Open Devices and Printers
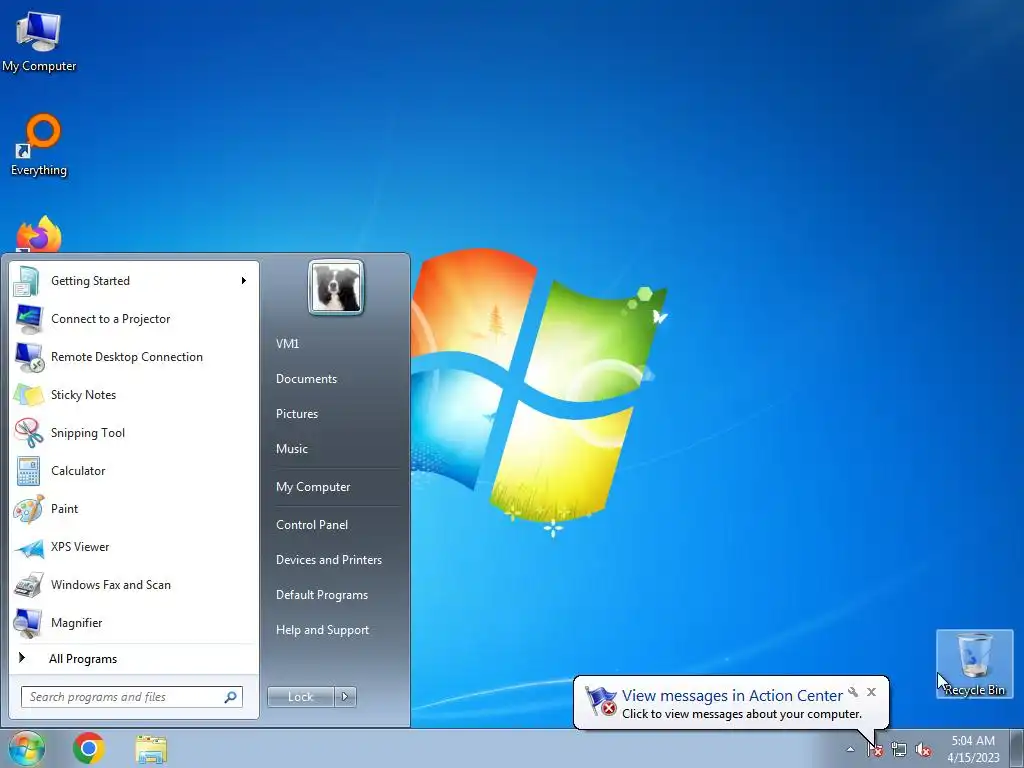 click(328, 560)
